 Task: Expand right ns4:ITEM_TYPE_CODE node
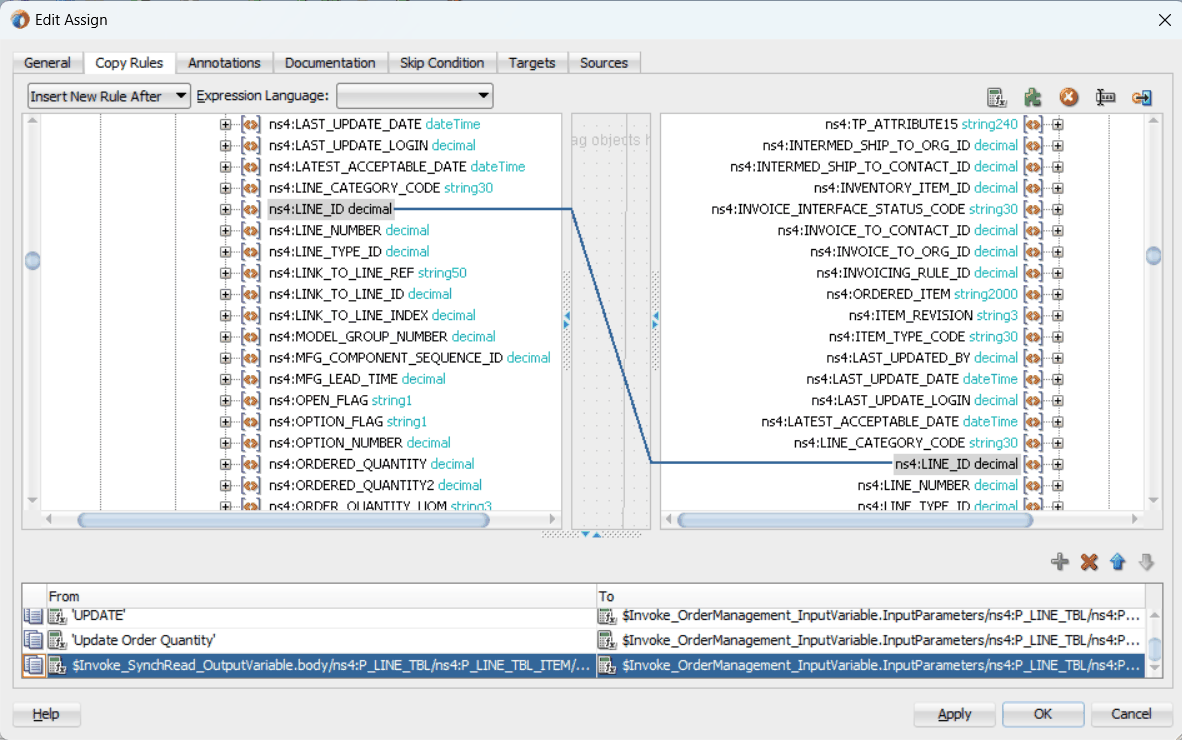point(1058,337)
